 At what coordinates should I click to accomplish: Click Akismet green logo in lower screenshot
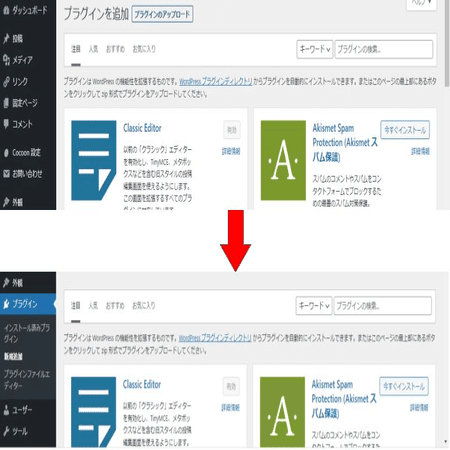coord(282,412)
